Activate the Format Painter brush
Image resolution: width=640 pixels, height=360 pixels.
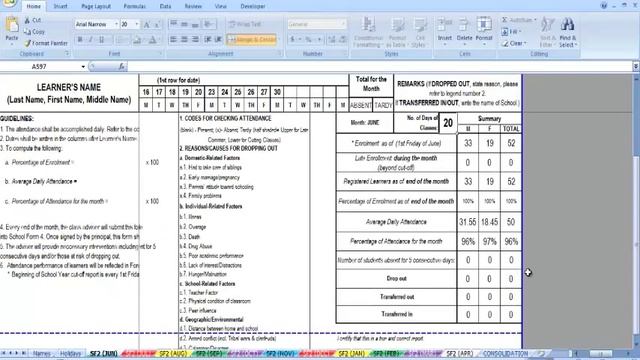coord(27,43)
